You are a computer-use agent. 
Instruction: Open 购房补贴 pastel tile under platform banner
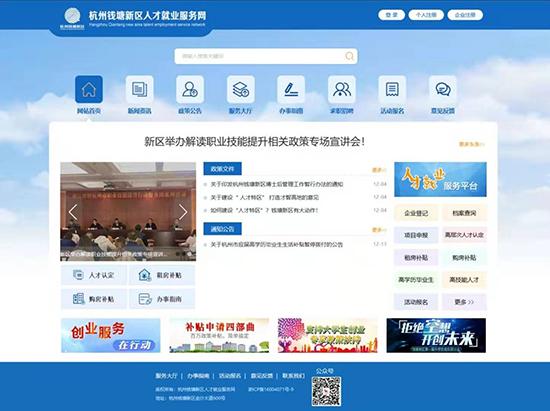coord(464,257)
